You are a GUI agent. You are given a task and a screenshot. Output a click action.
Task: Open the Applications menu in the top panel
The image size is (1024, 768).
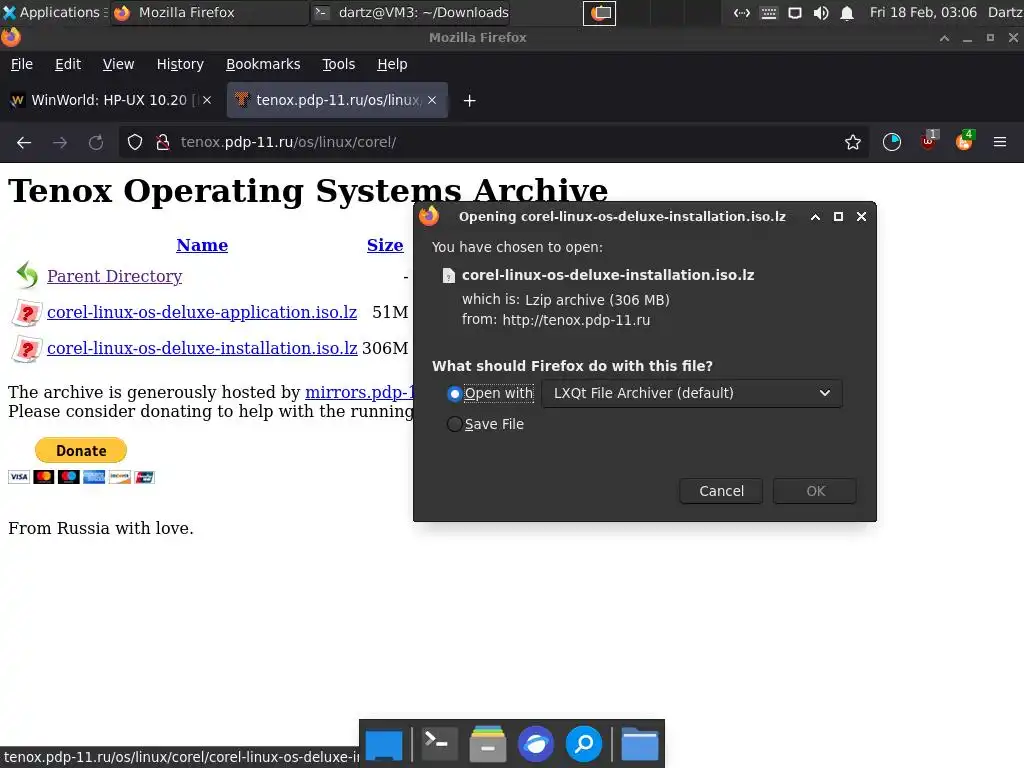click(55, 12)
